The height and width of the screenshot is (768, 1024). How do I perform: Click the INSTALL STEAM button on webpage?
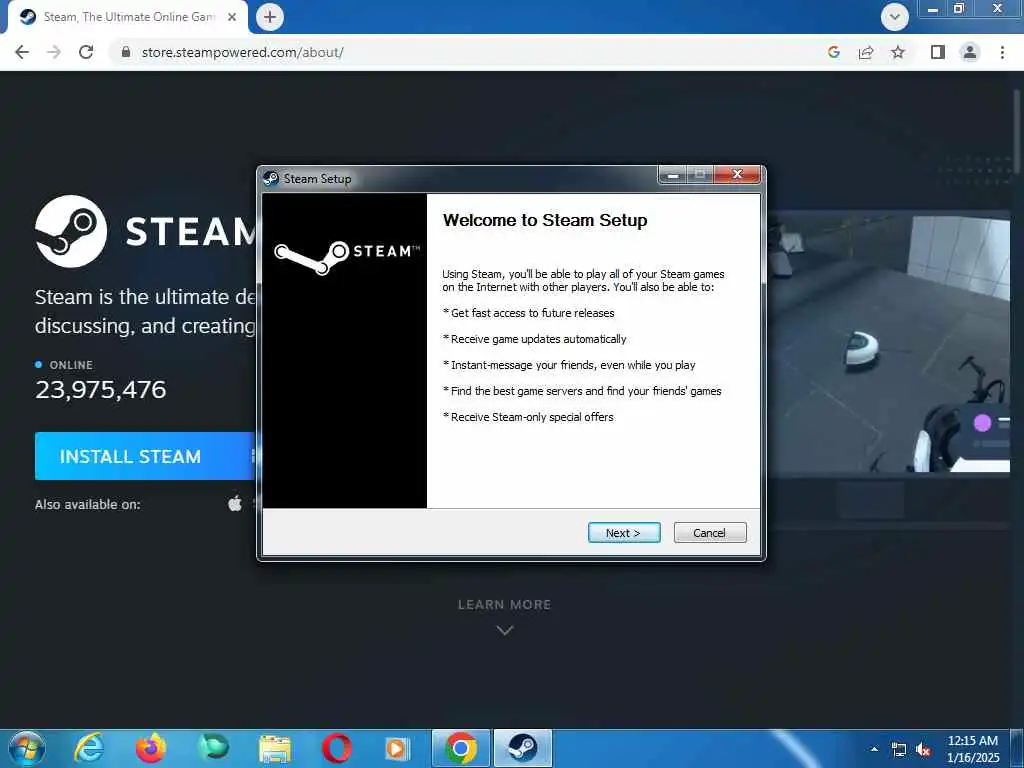pos(145,456)
